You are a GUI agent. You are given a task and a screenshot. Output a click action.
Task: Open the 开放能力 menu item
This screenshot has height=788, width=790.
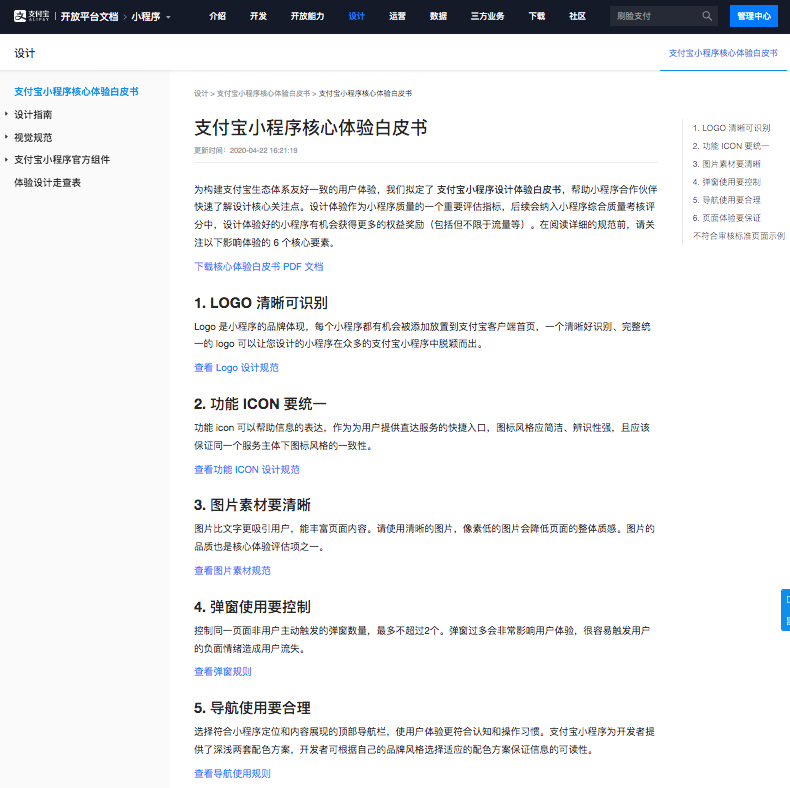pos(307,16)
